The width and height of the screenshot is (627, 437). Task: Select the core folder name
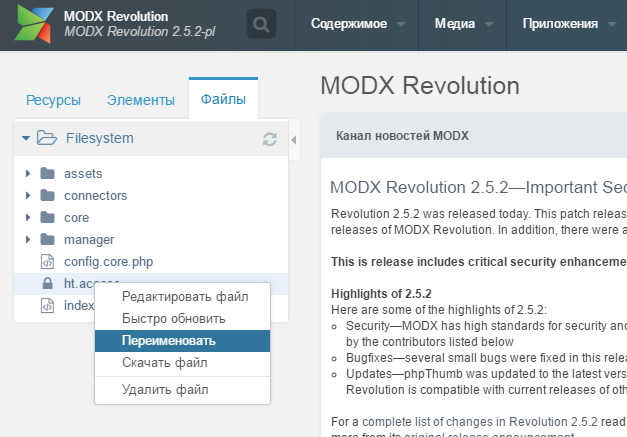click(x=76, y=218)
